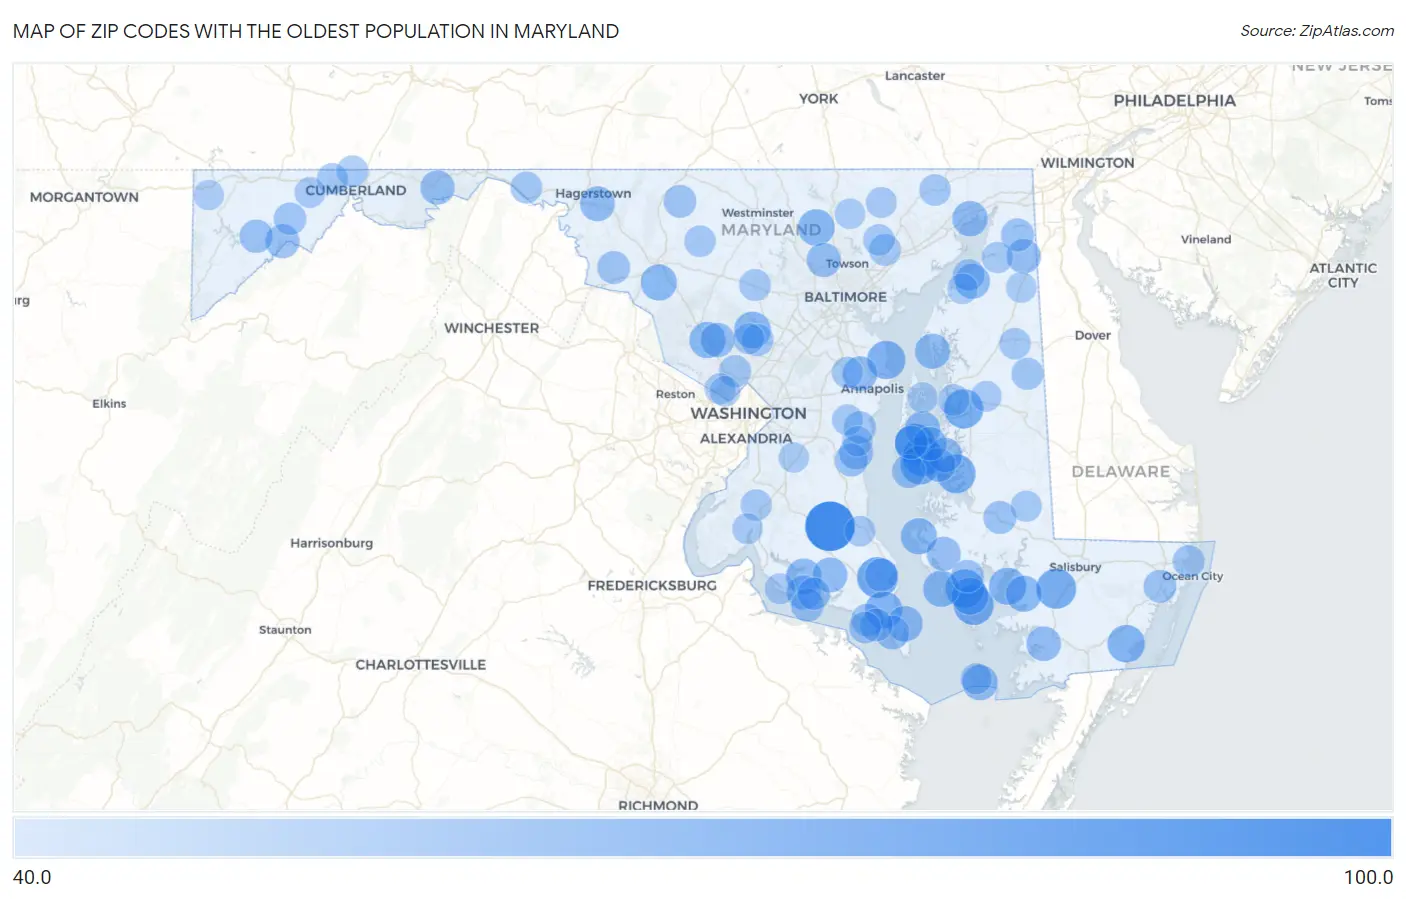Click the Westminster map label
Viewport: 1406px width, 899px height.
pos(757,213)
